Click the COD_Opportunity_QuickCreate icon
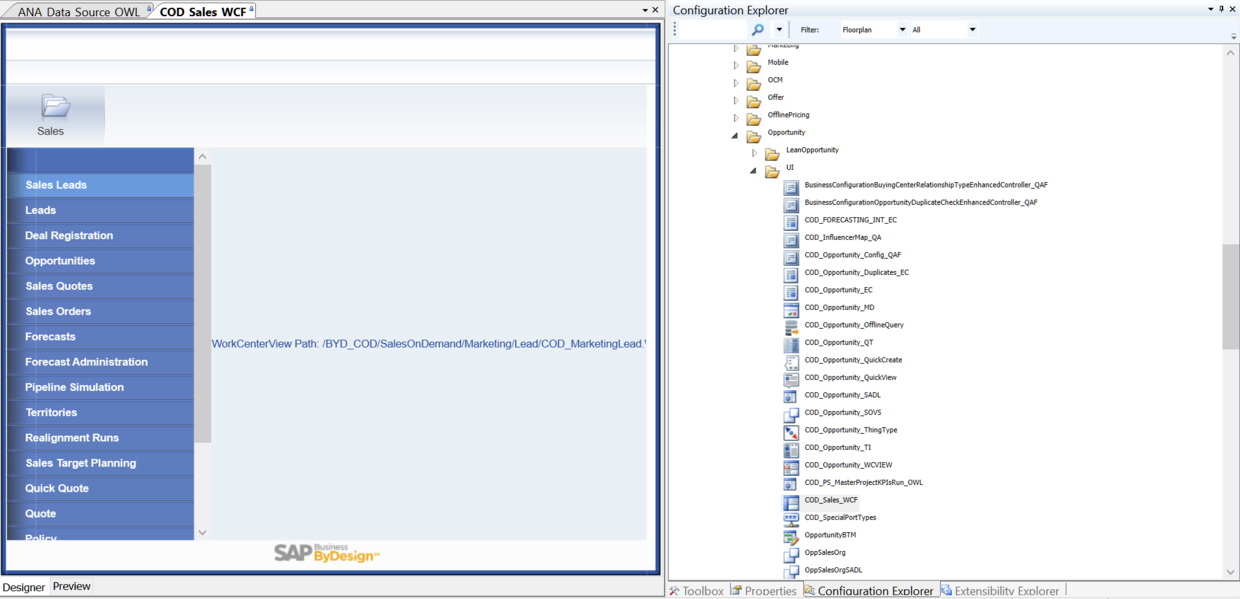Image resolution: width=1240 pixels, height=599 pixels. [790, 360]
